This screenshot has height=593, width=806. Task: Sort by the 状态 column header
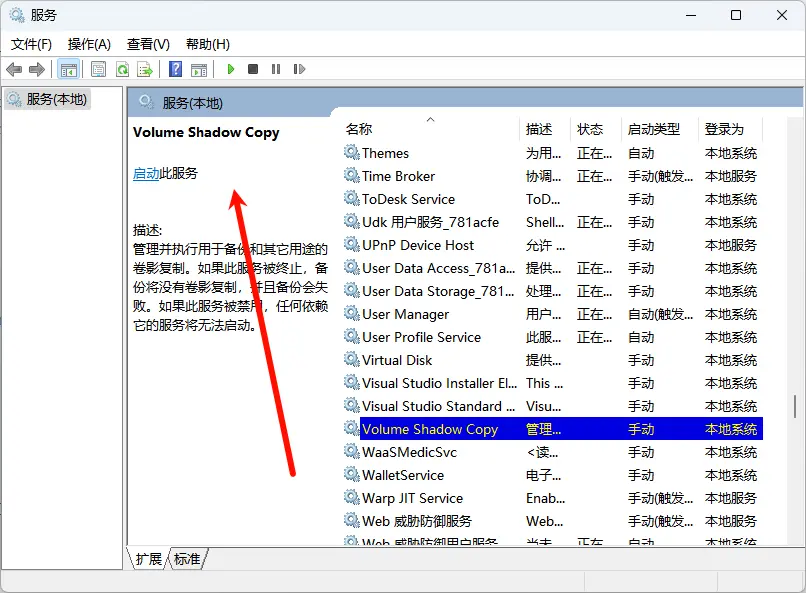tap(596, 129)
